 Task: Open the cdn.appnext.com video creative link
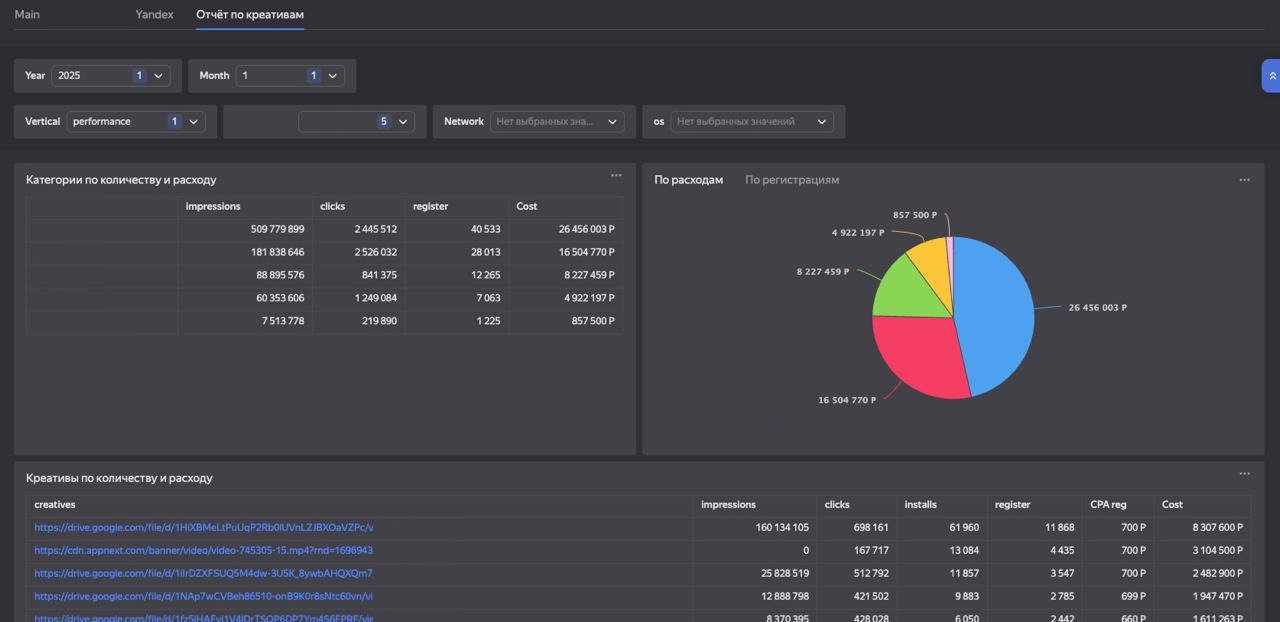(x=203, y=551)
